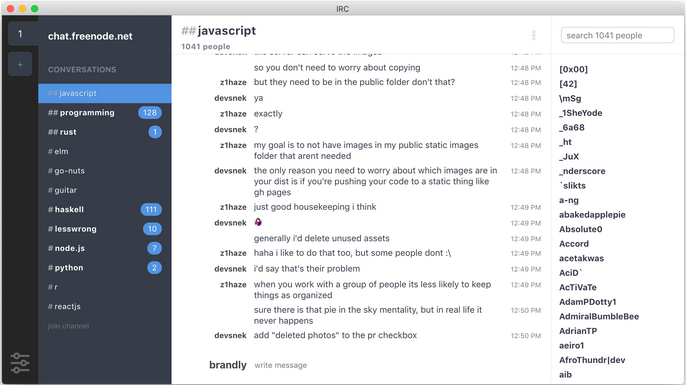Click the CONVERSATIONS section header

[x=82, y=70]
